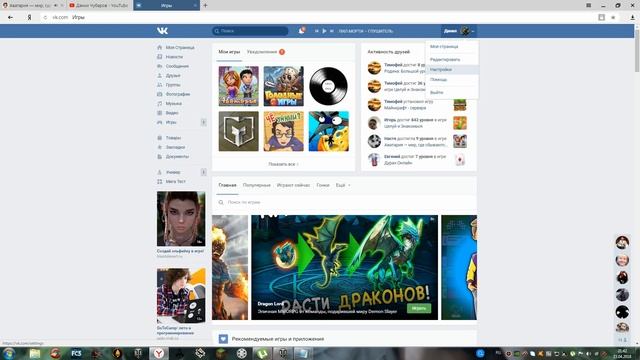Click the VK logo in the header

[162, 31]
